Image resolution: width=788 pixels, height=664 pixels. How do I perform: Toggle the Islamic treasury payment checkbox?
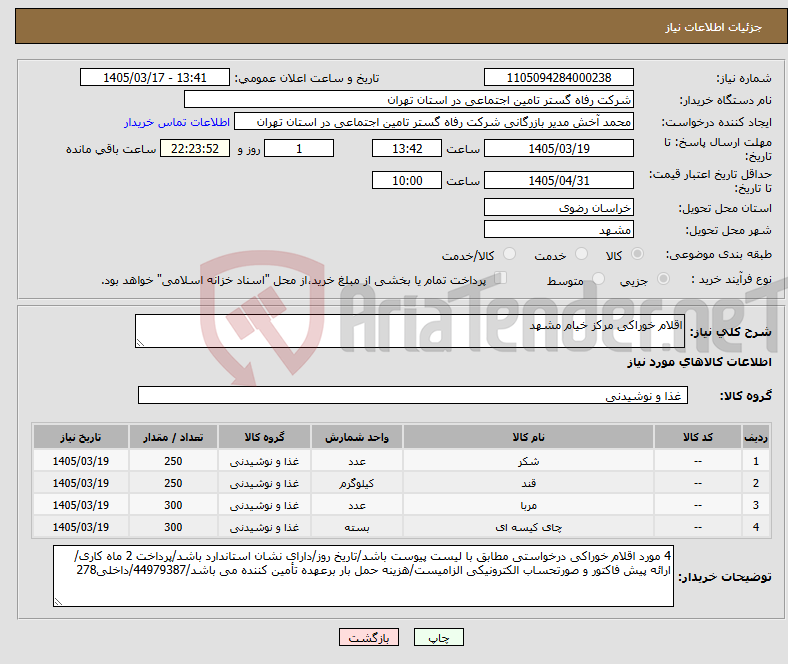point(501,278)
